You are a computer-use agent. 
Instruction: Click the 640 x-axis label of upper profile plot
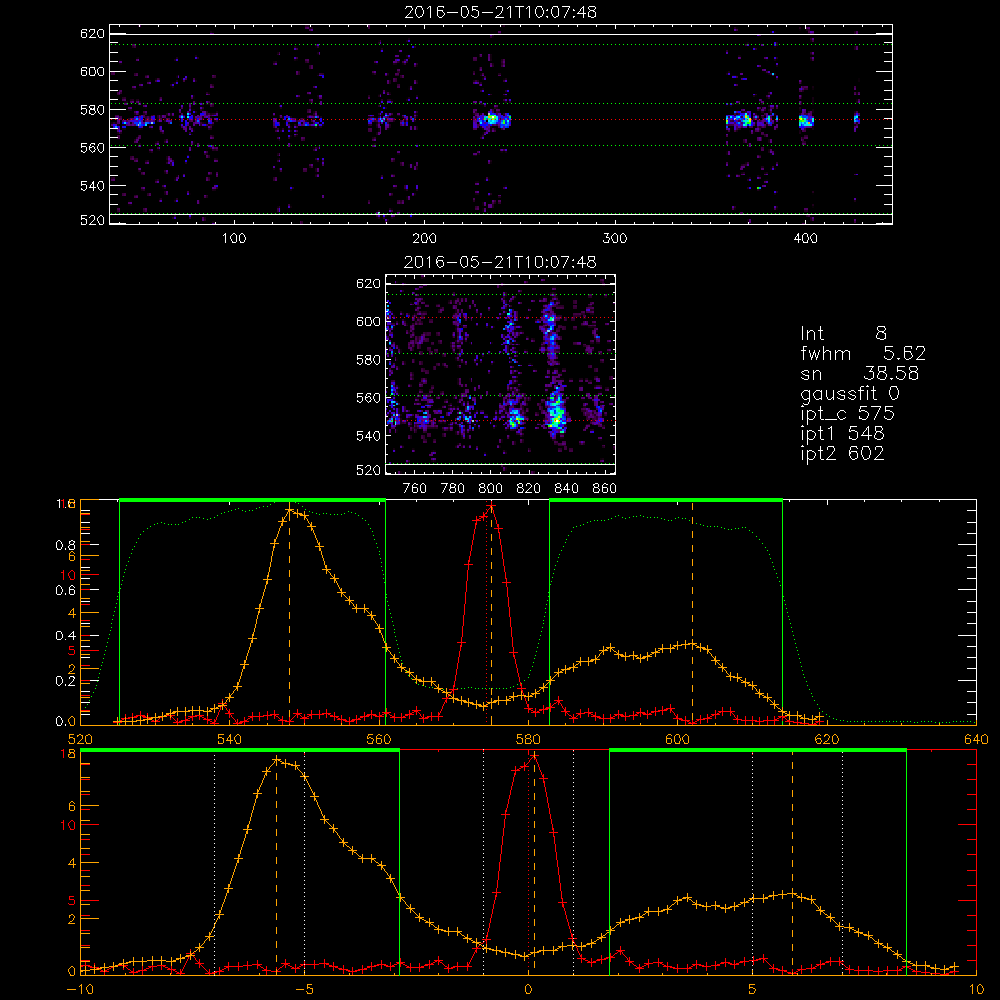976,740
